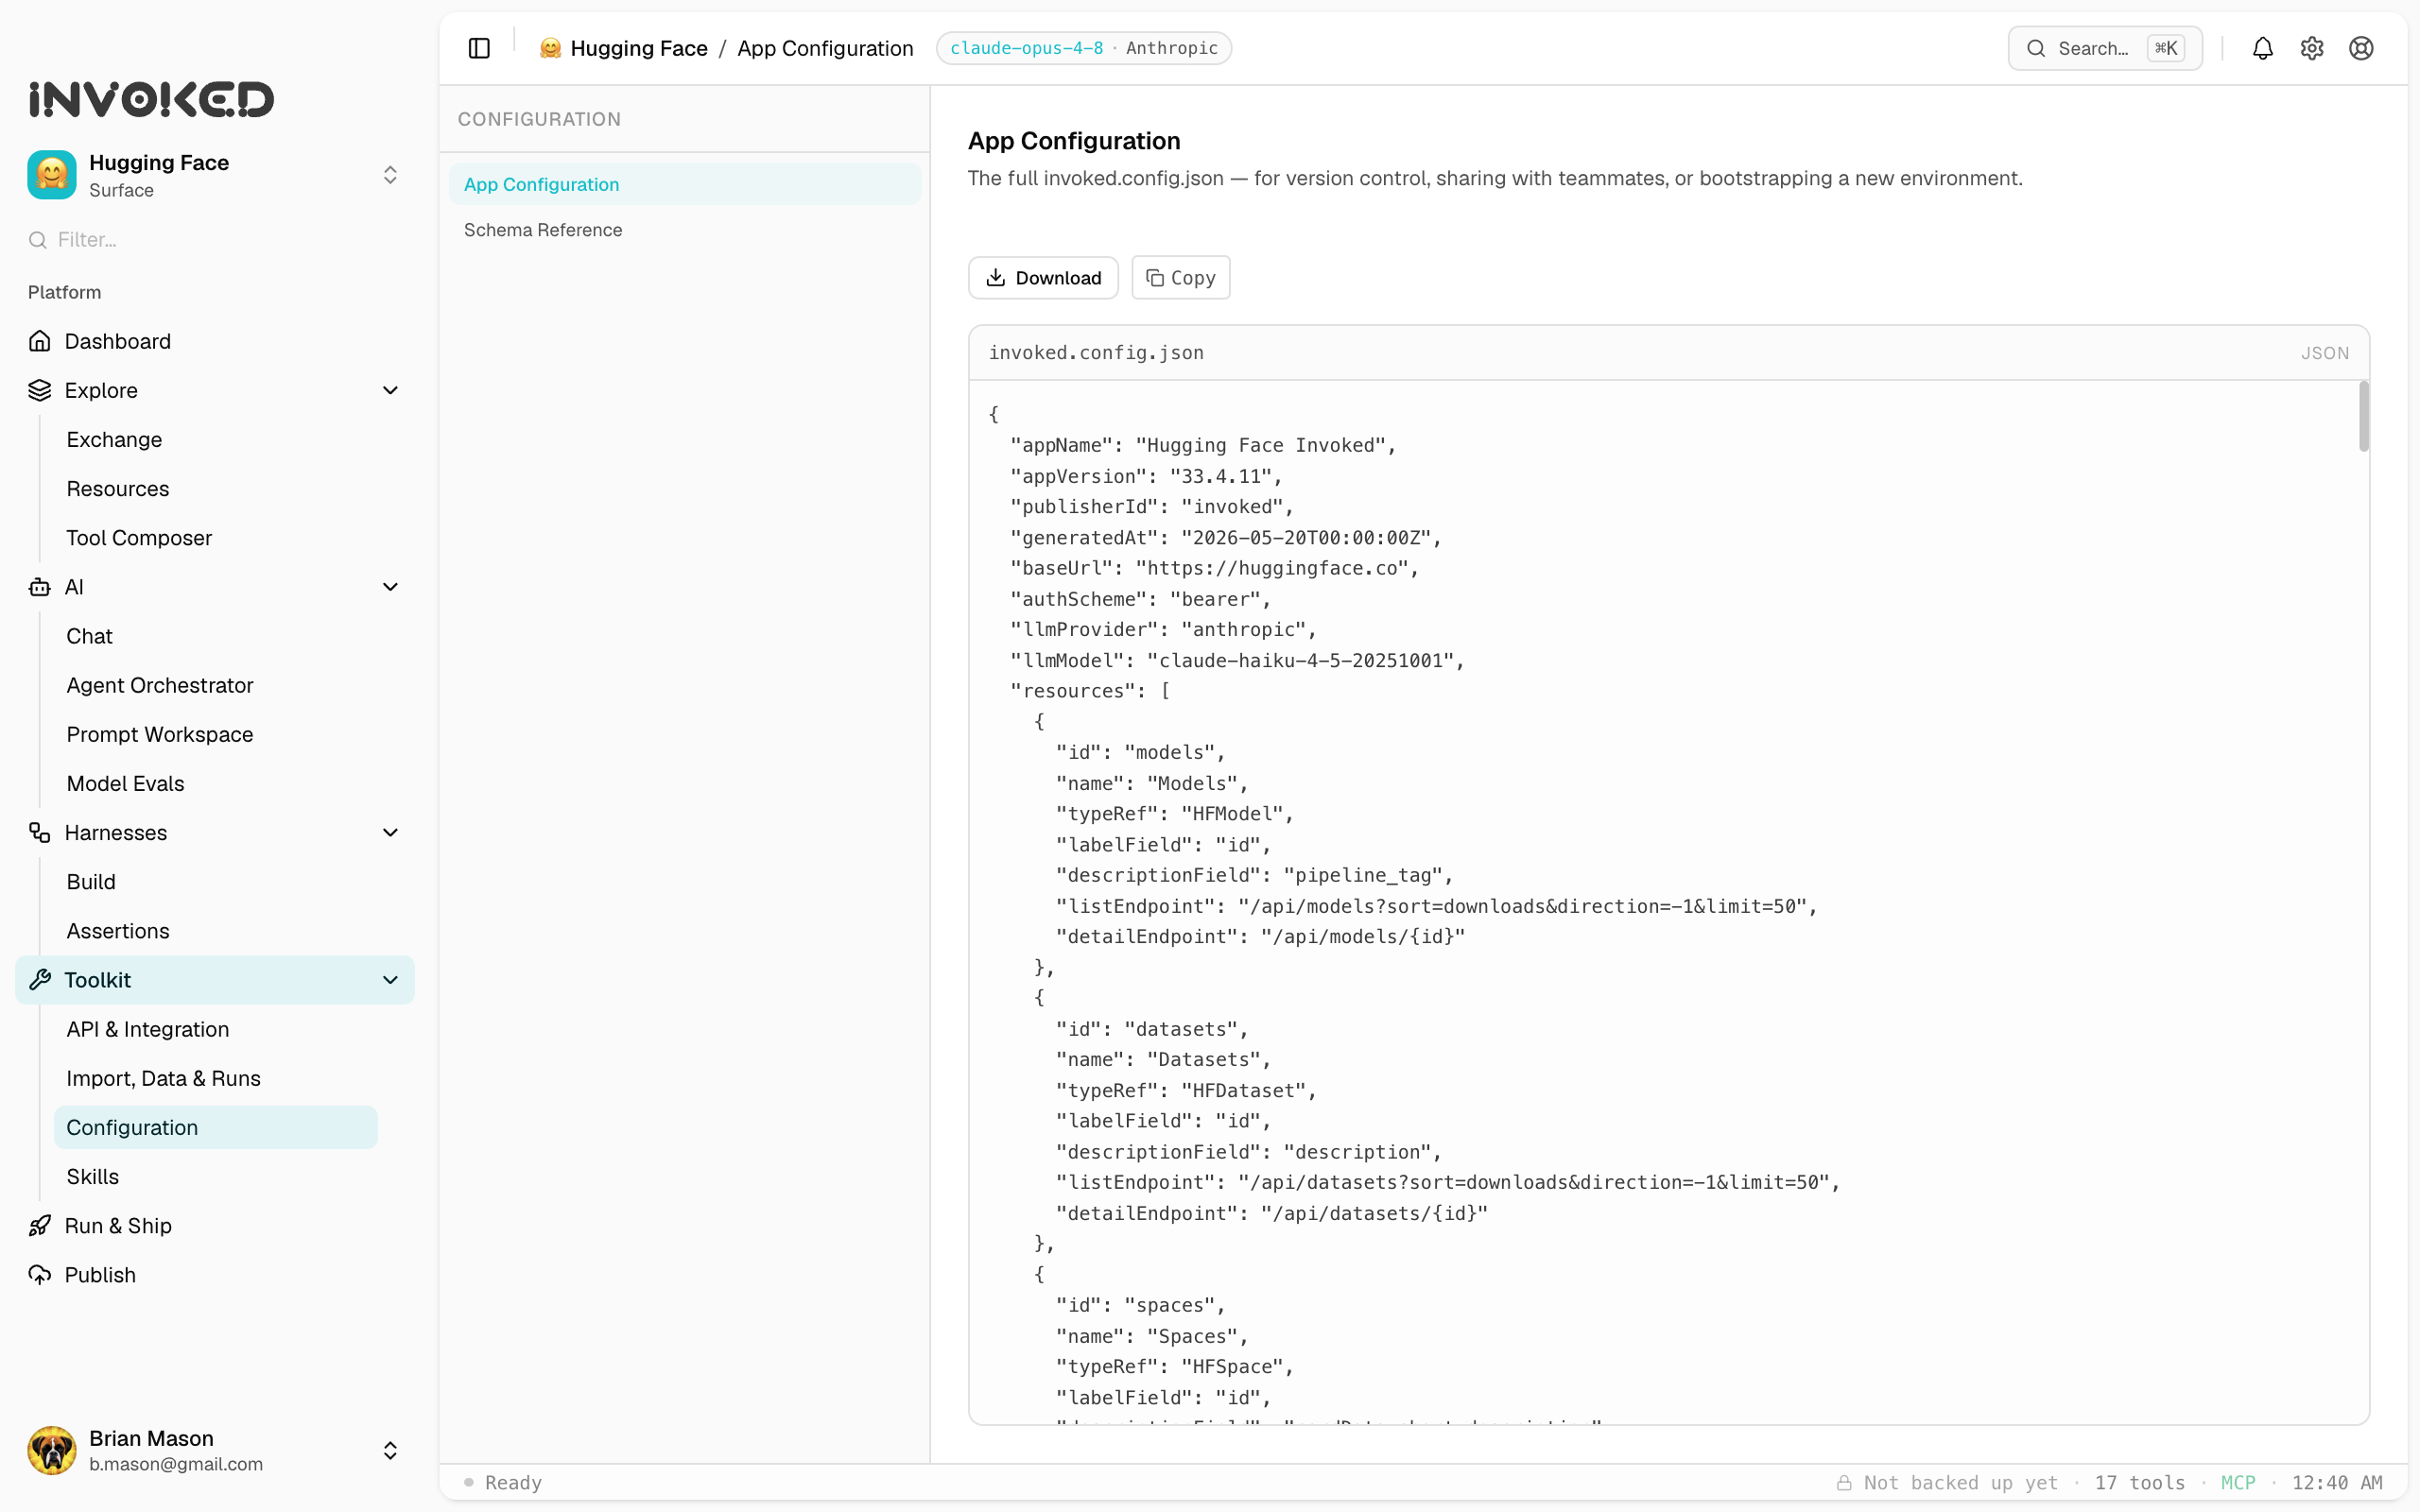Click the "typeRef": "HFDataset" line
Viewport: 2420px width, 1512px height.
[x=1187, y=1090]
